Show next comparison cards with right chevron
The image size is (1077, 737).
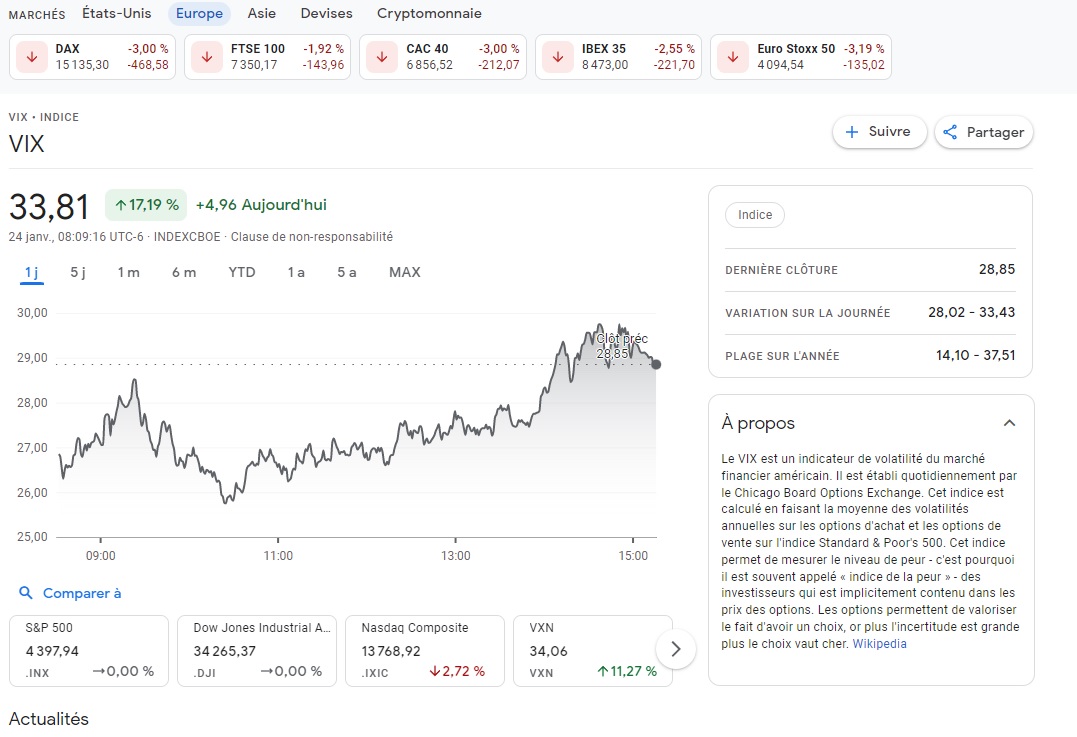point(676,649)
